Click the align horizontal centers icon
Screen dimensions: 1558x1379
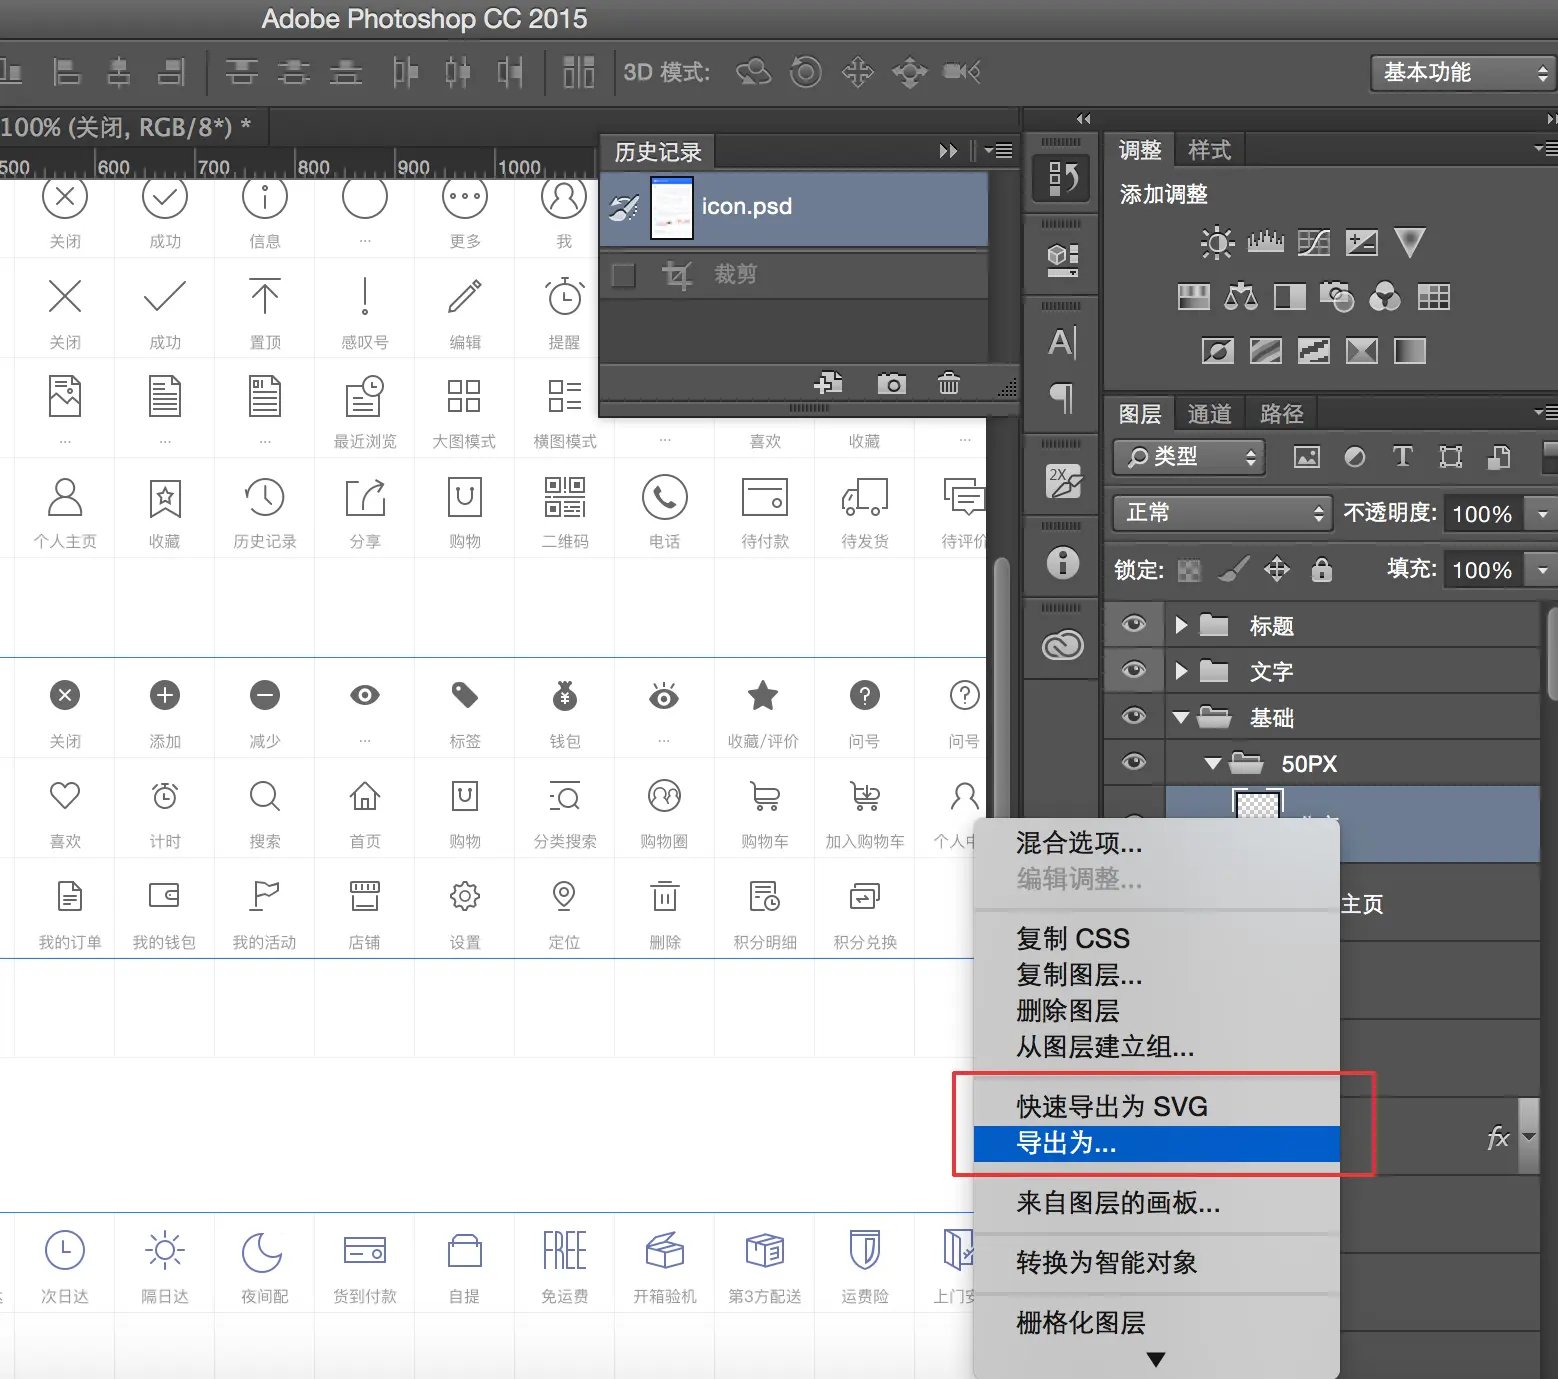point(119,72)
